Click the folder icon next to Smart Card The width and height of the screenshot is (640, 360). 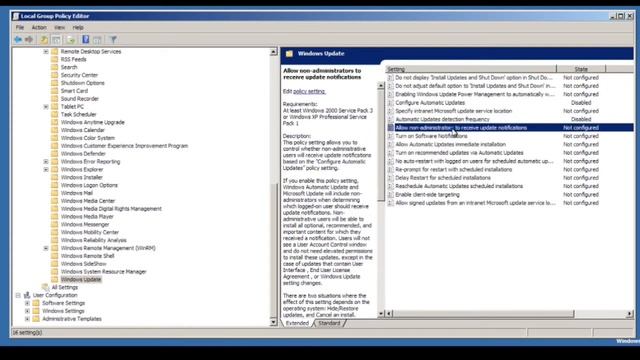[55, 91]
